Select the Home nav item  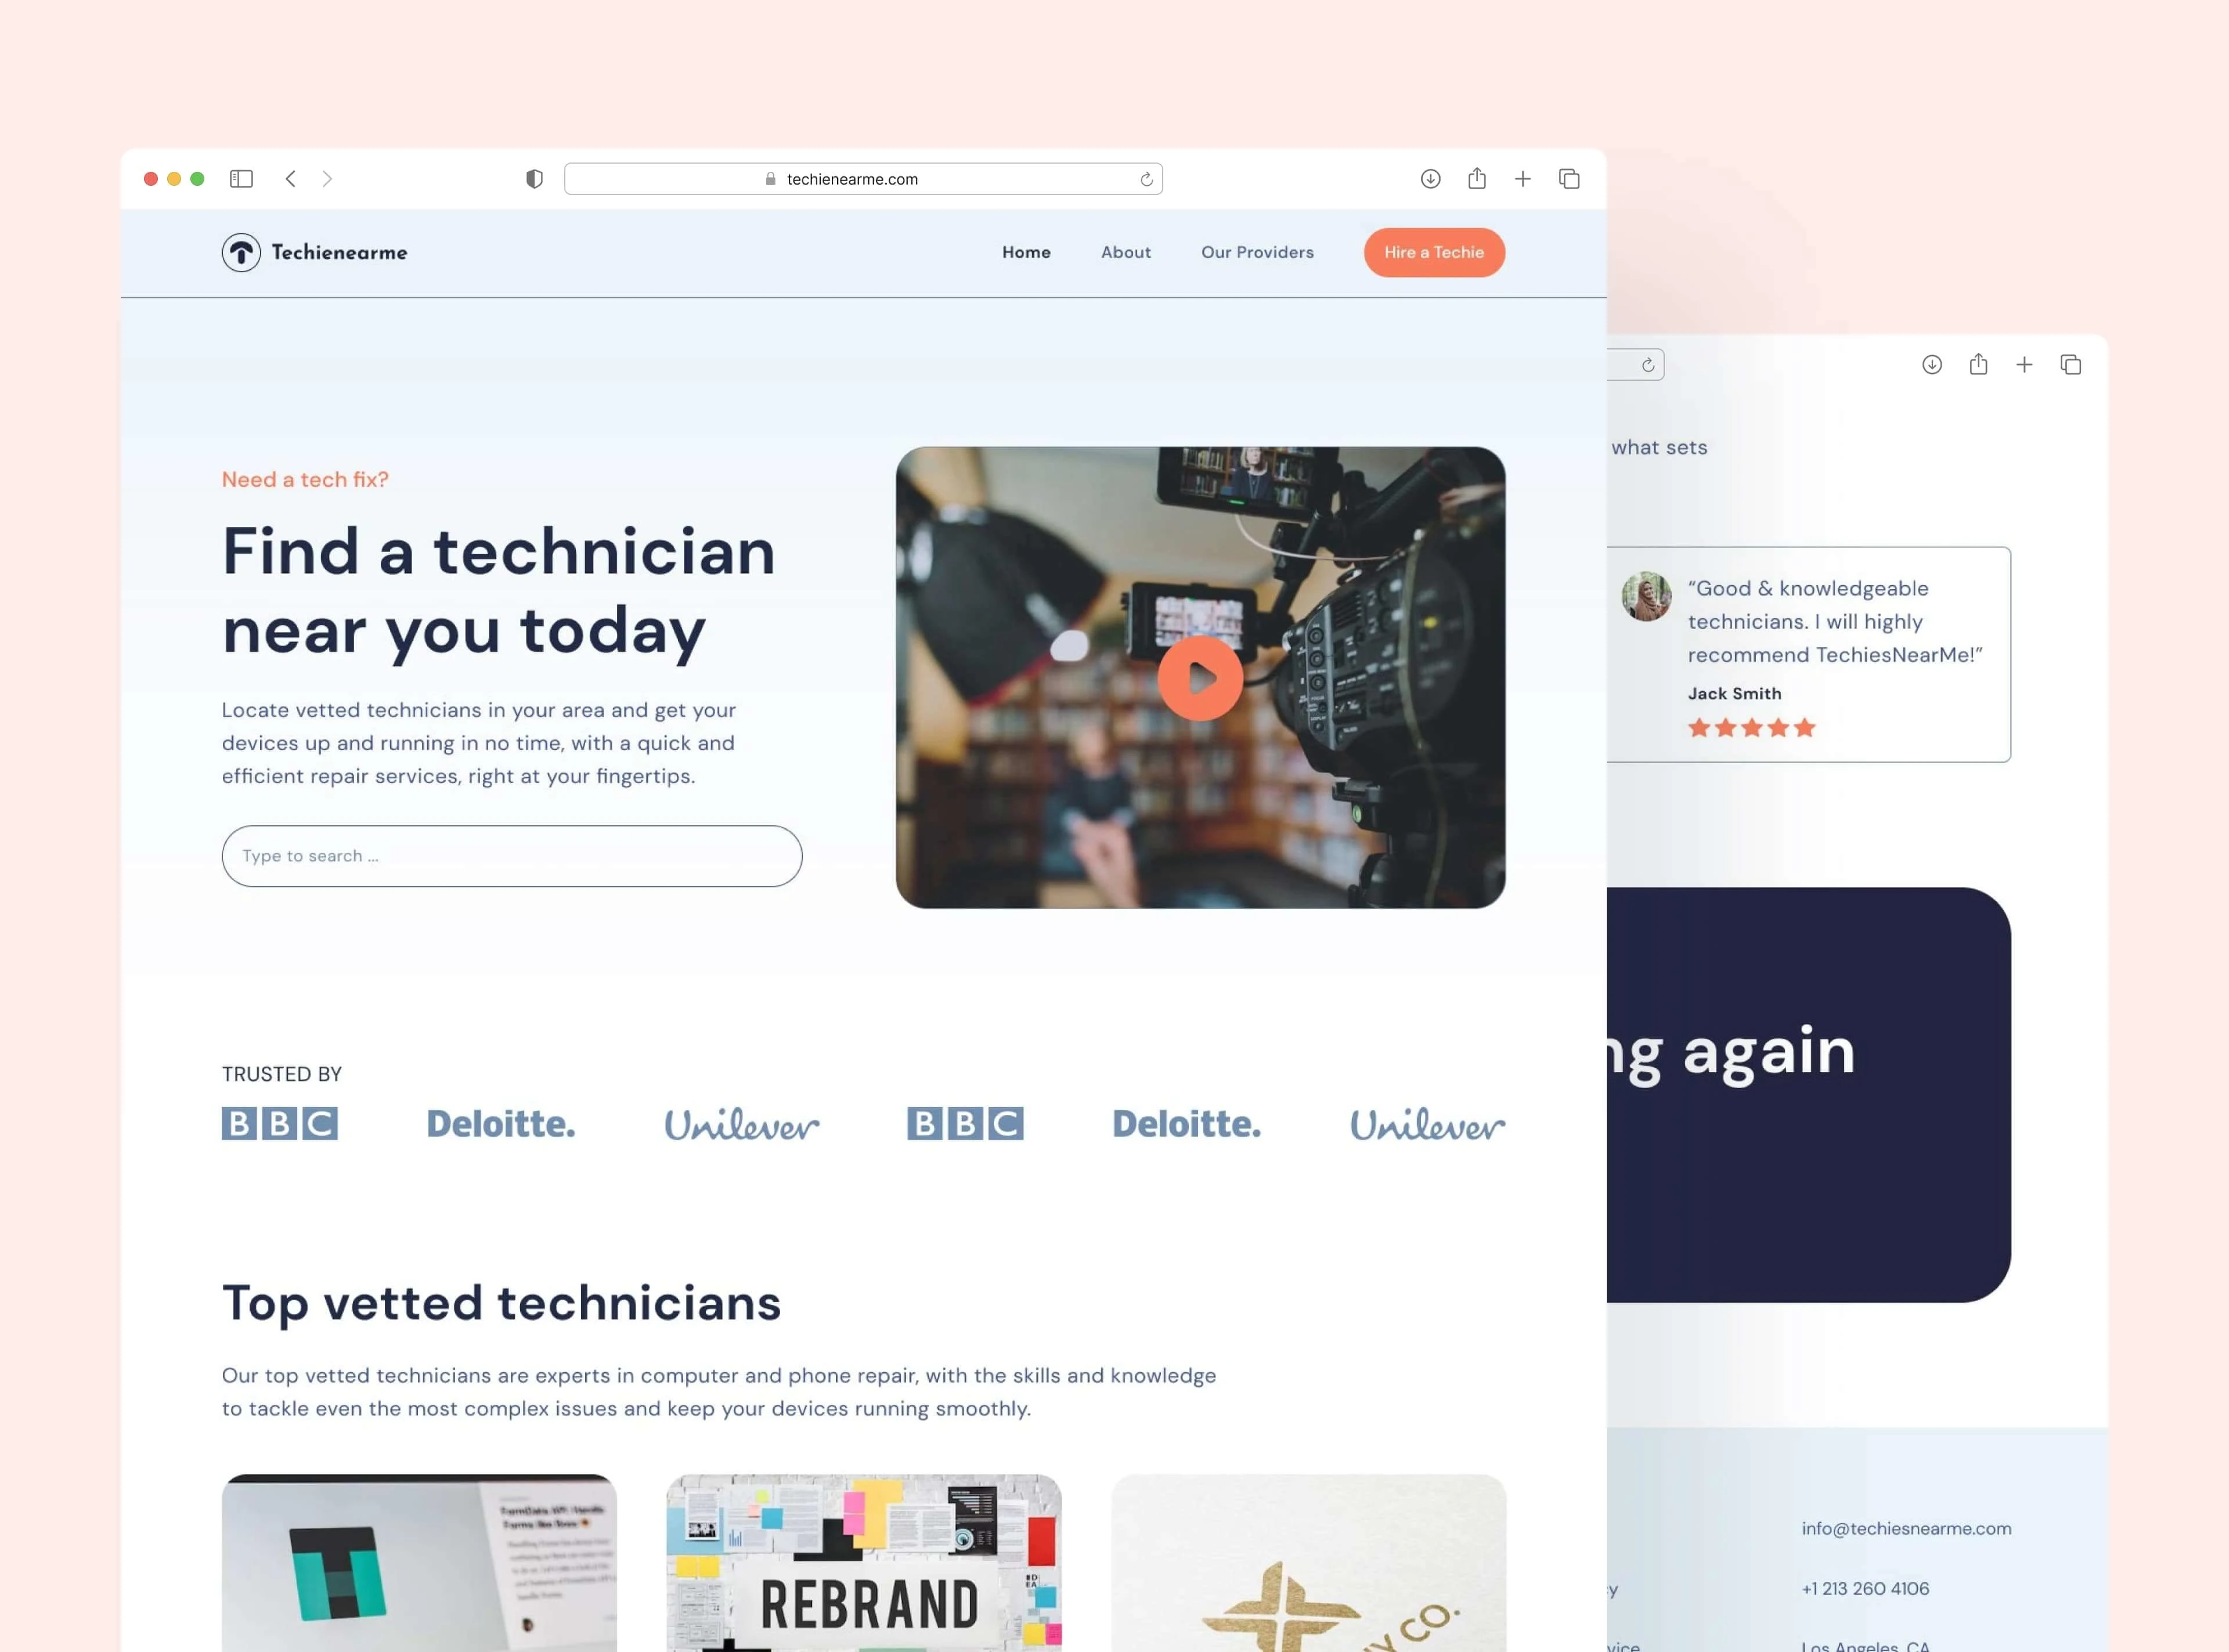pos(1026,252)
